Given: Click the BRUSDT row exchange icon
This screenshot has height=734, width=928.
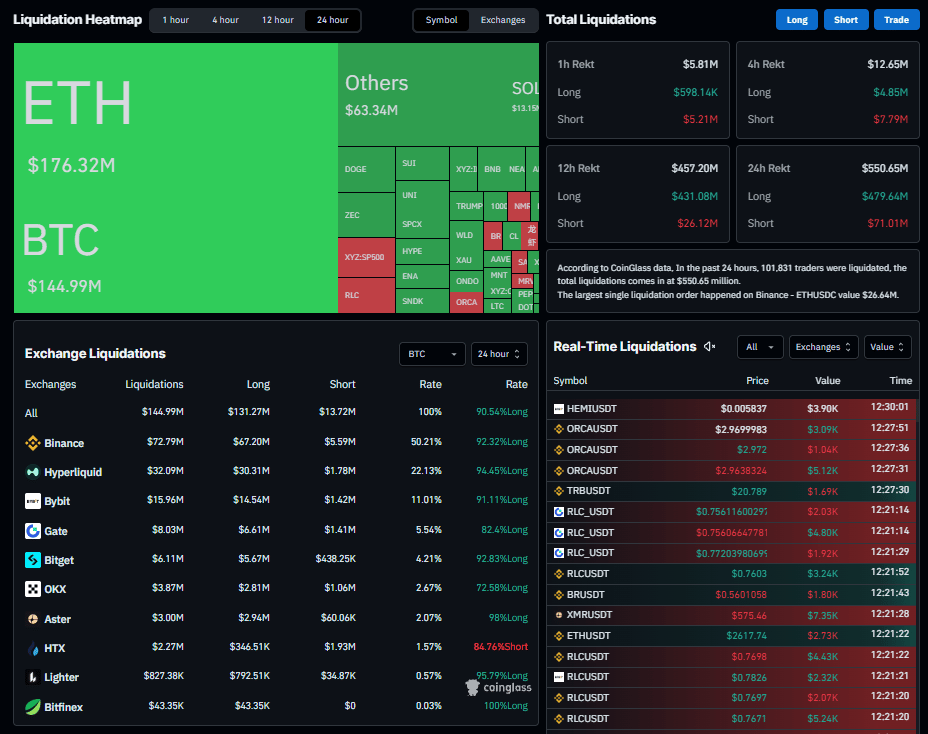Looking at the screenshot, I should pos(559,594).
